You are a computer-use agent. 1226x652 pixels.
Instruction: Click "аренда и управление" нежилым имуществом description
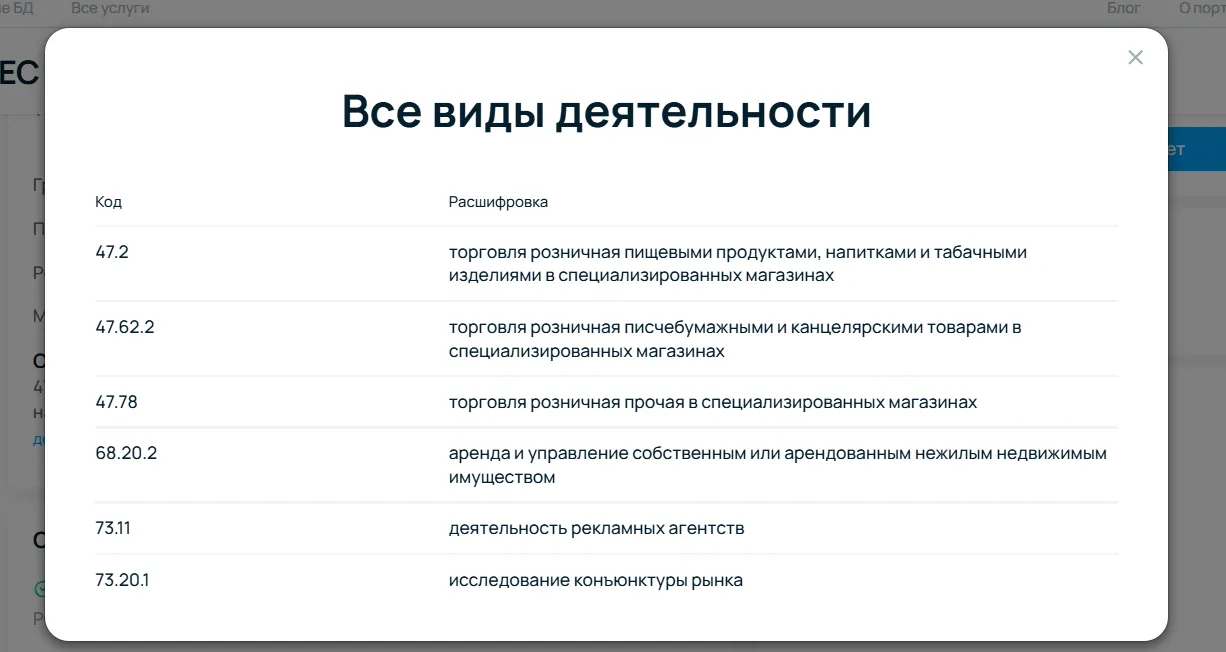778,465
